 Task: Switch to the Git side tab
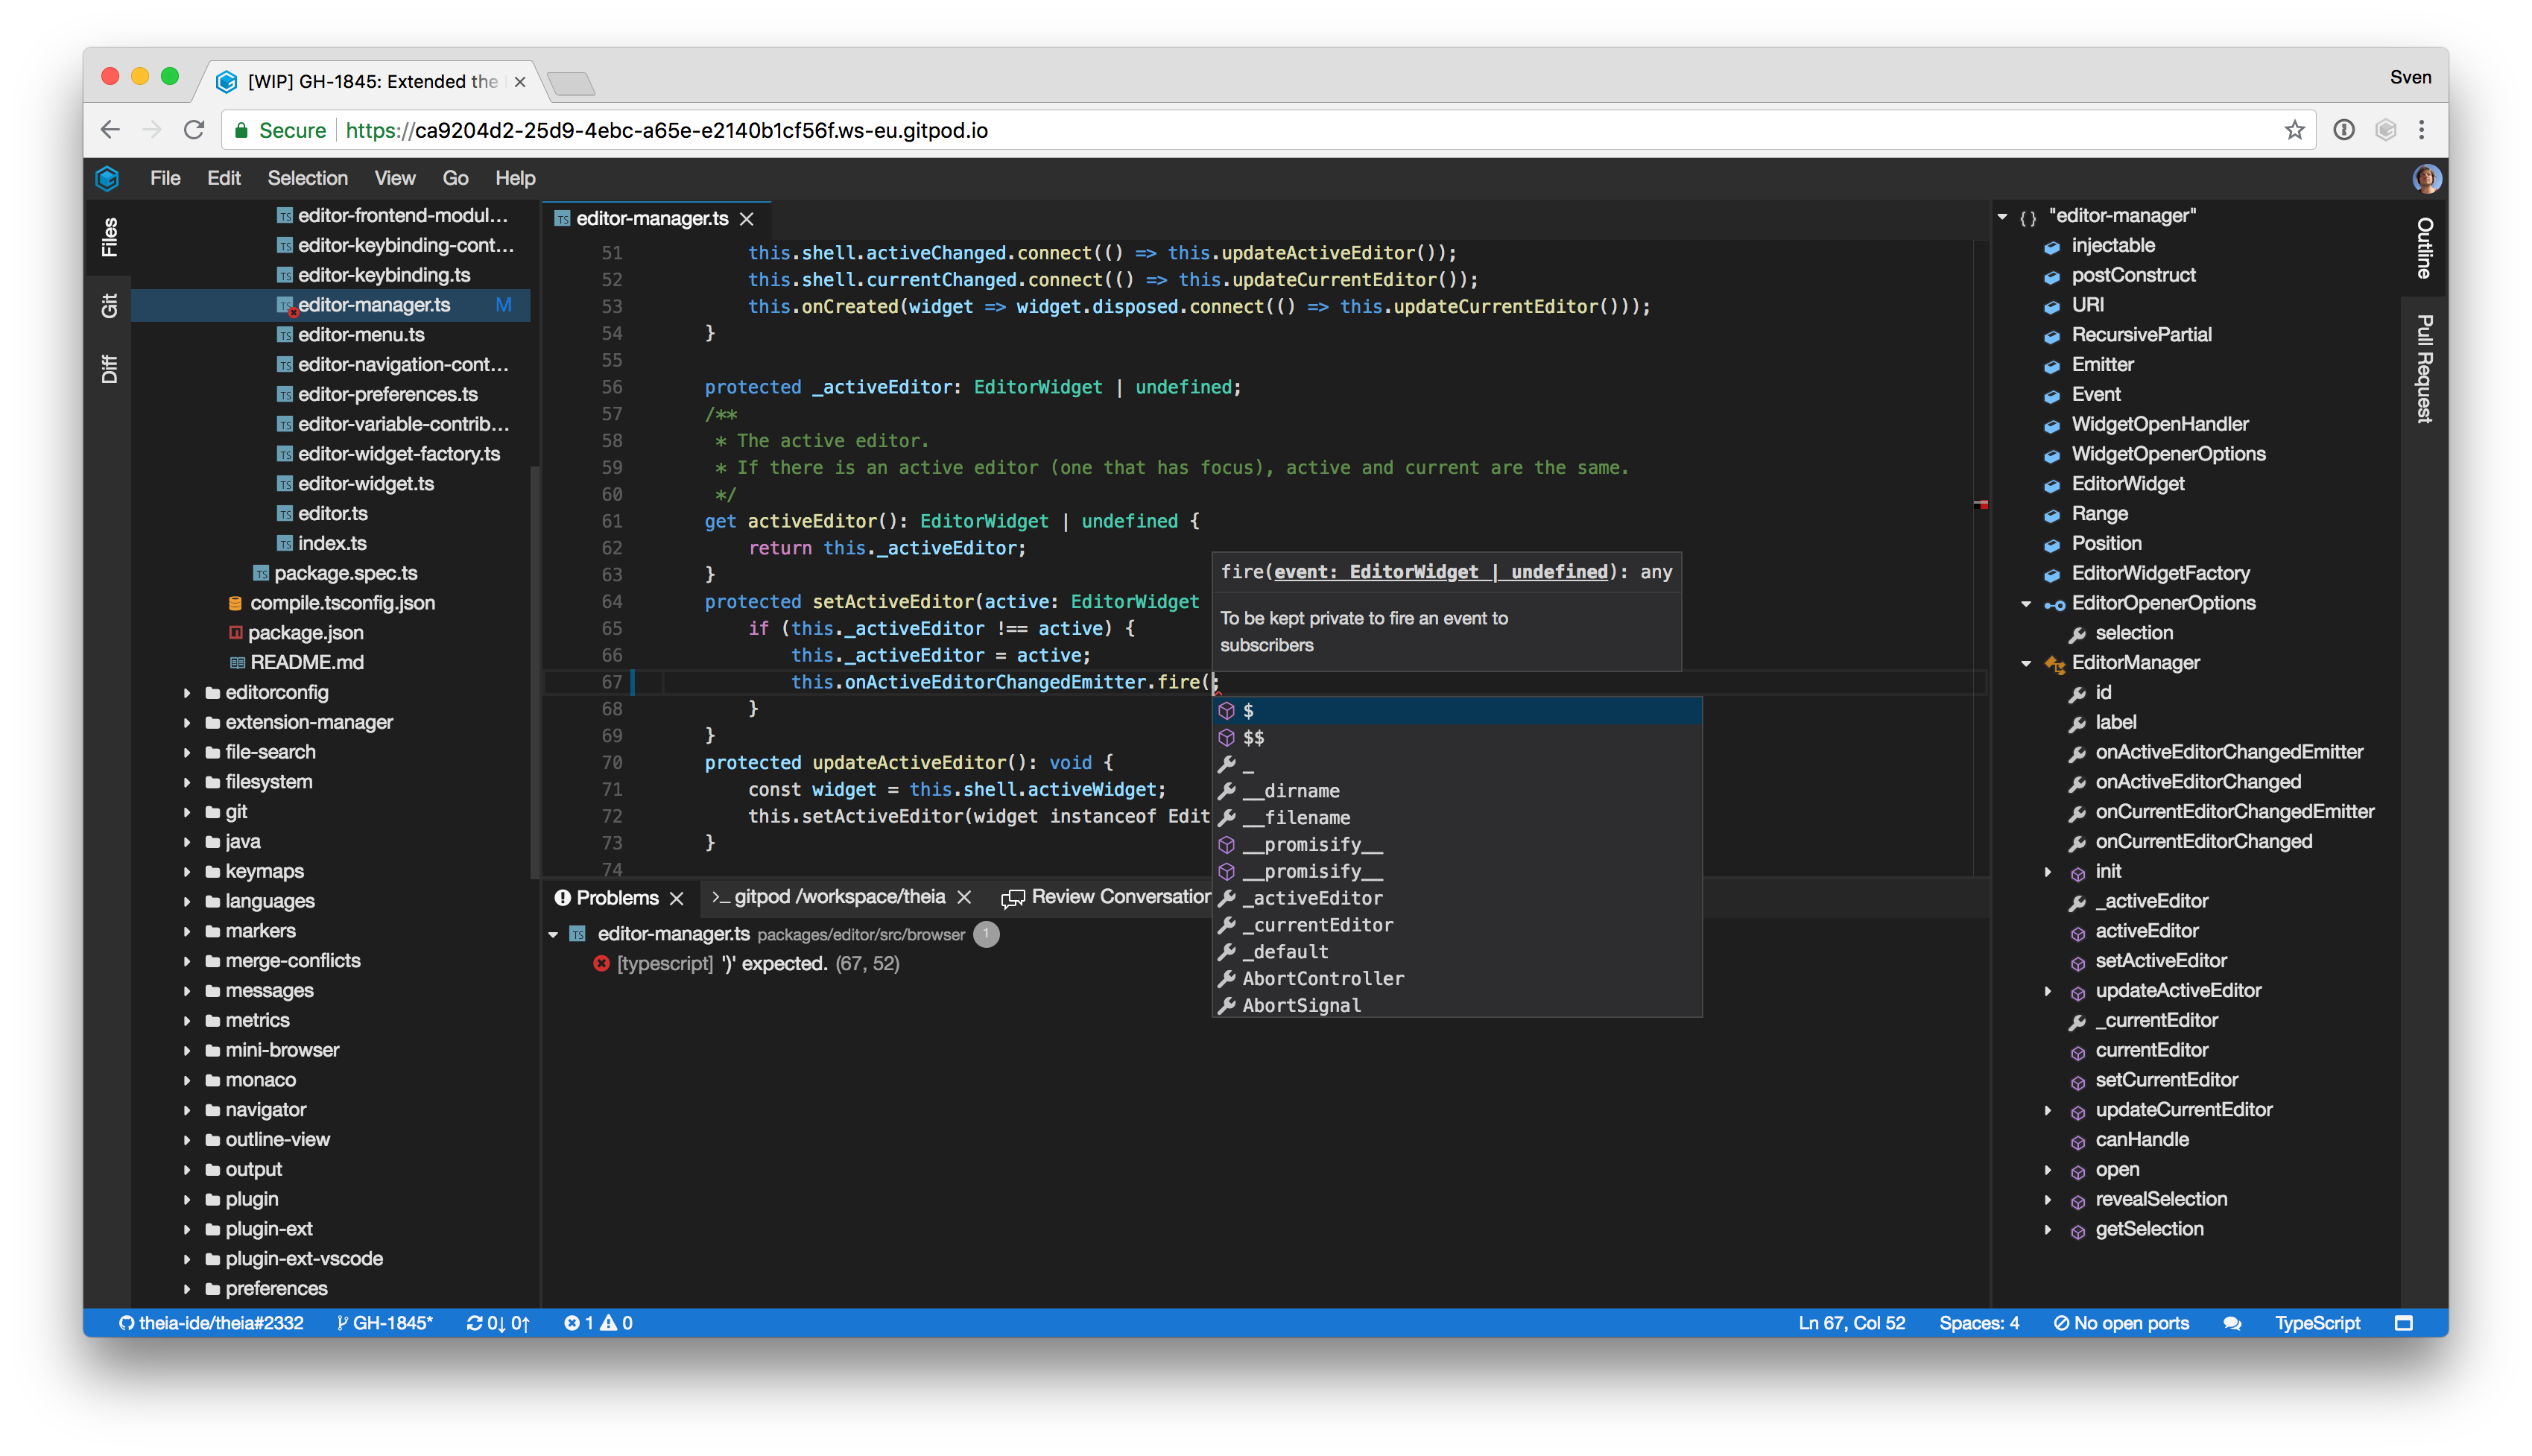(109, 305)
